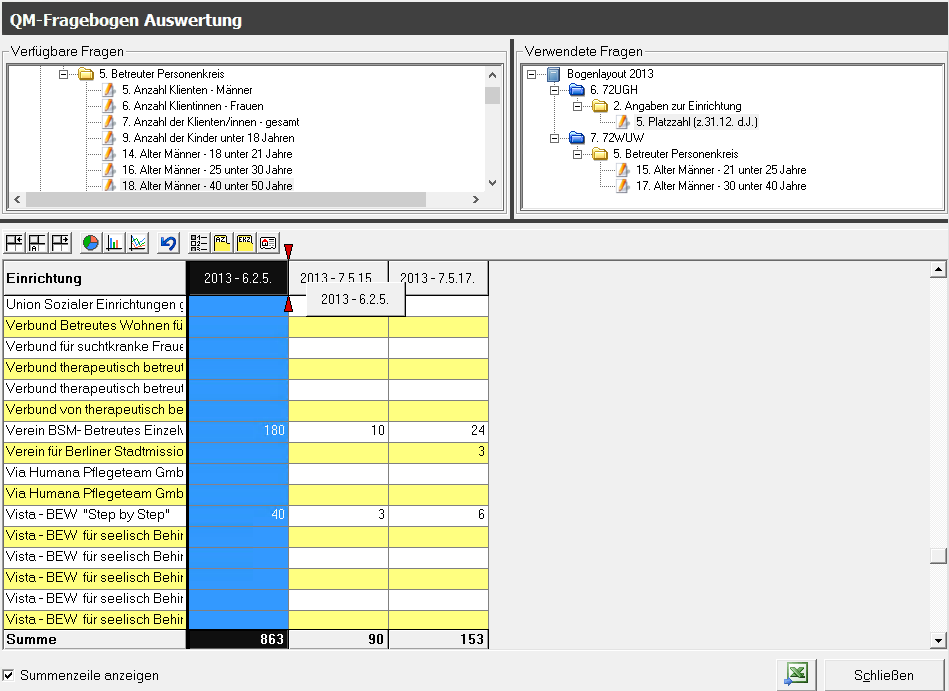Image resolution: width=949 pixels, height=691 pixels.
Task: Show the line chart diagram
Action: [138, 243]
